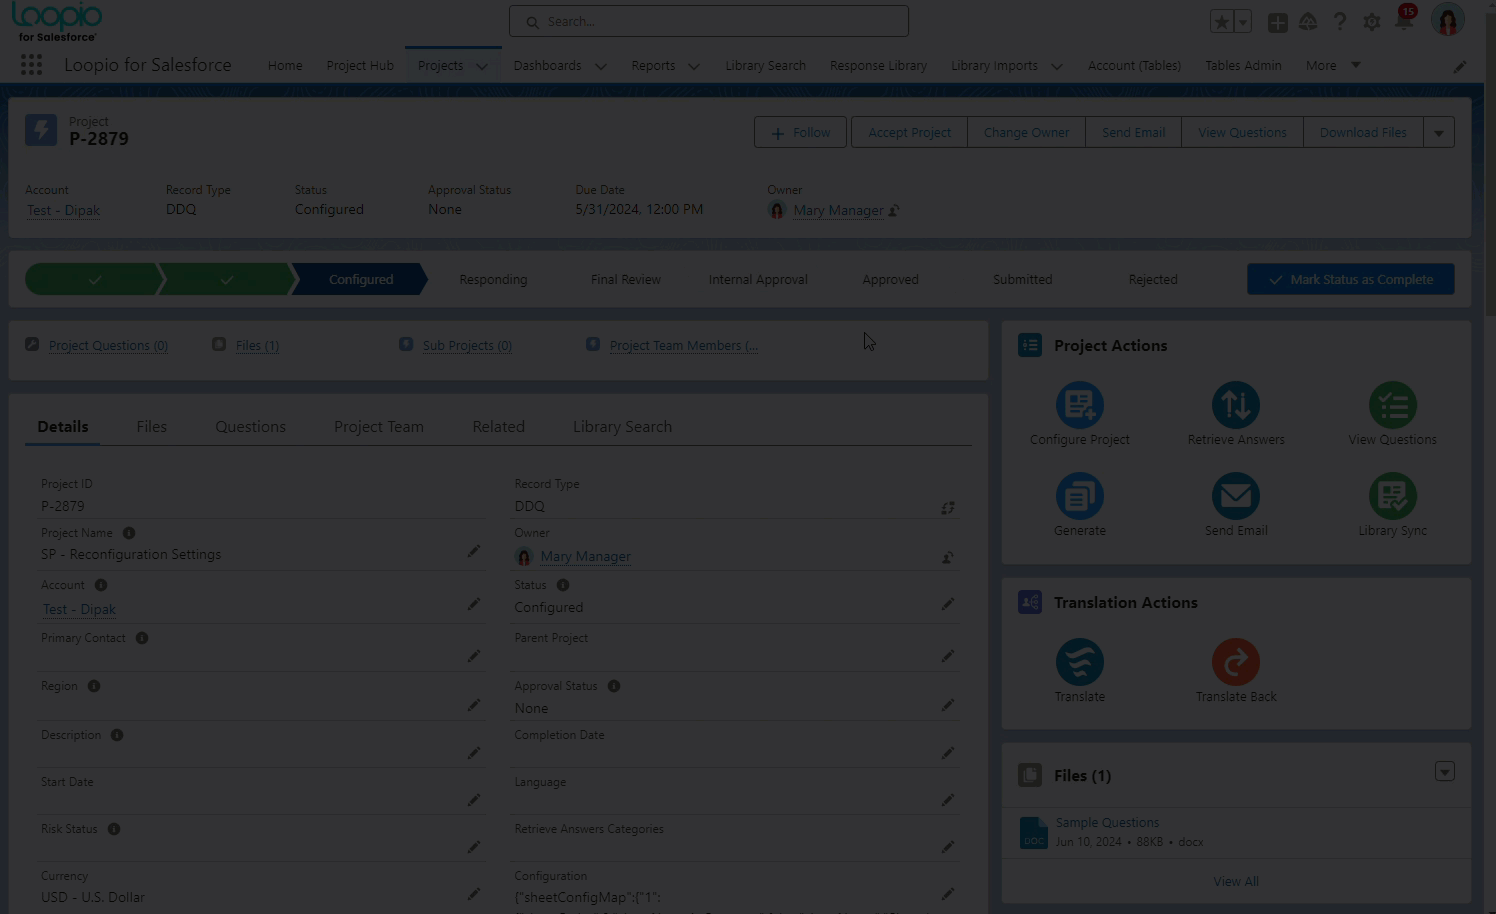The image size is (1496, 914).
Task: Open the More navigation menu
Action: coord(1333,65)
